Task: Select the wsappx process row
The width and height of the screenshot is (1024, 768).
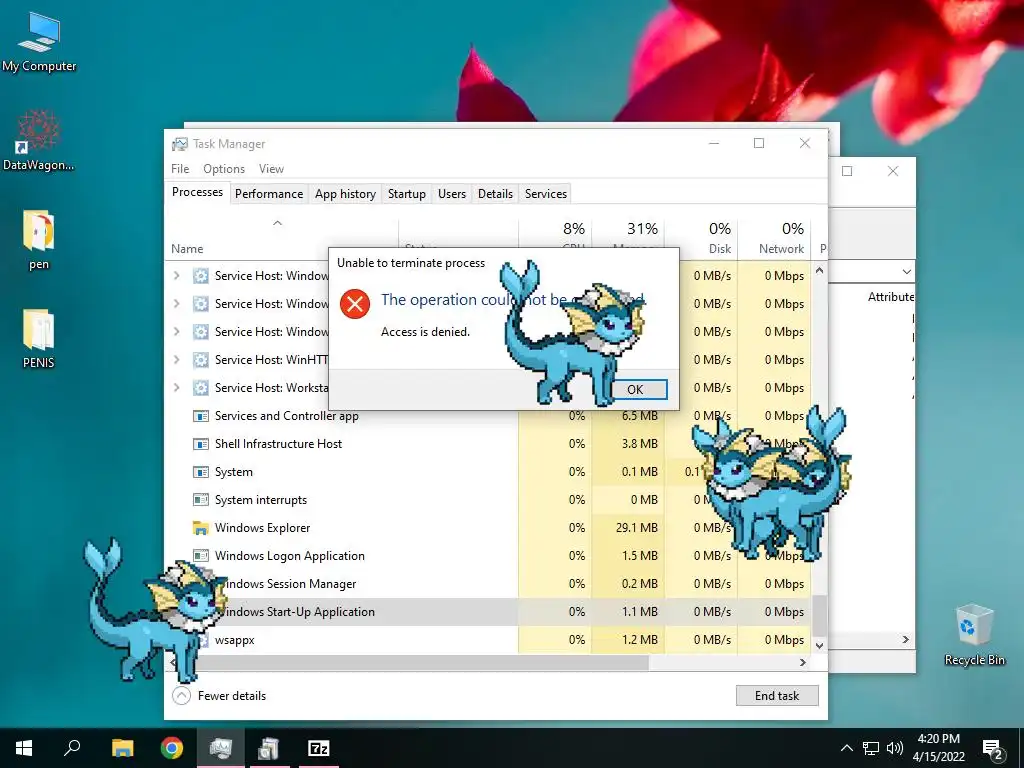Action: (488, 640)
